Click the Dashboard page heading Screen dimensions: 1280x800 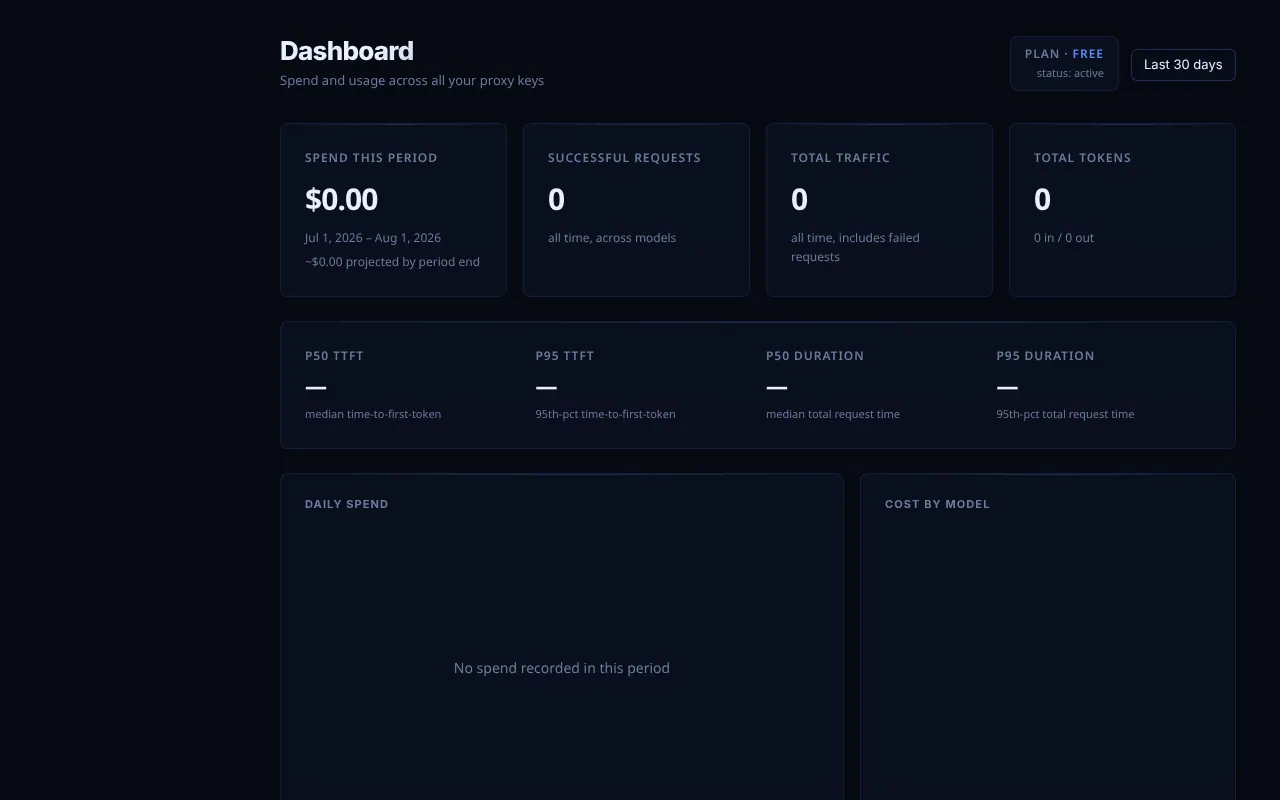click(x=347, y=51)
